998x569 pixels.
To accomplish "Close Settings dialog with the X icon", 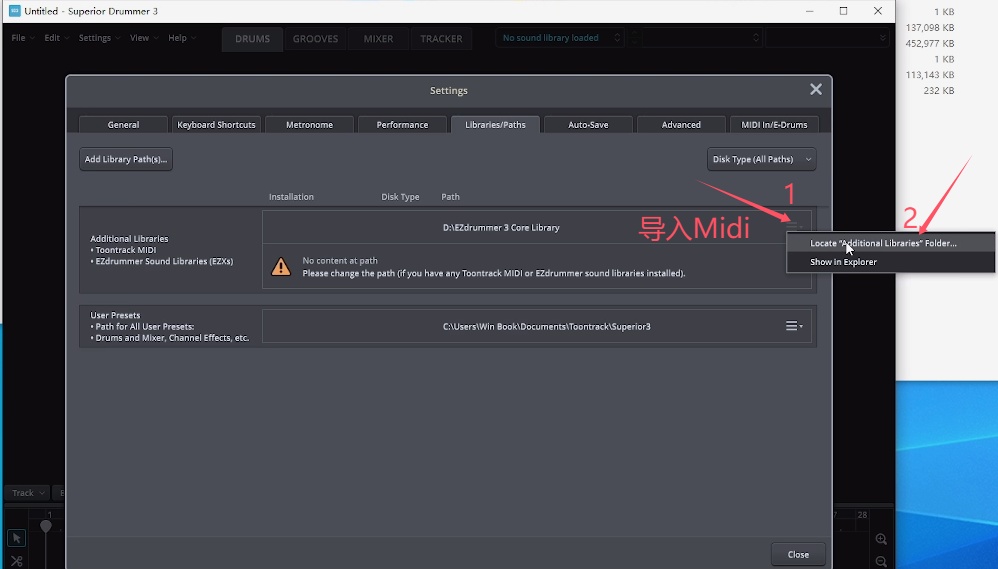I will click(x=816, y=90).
